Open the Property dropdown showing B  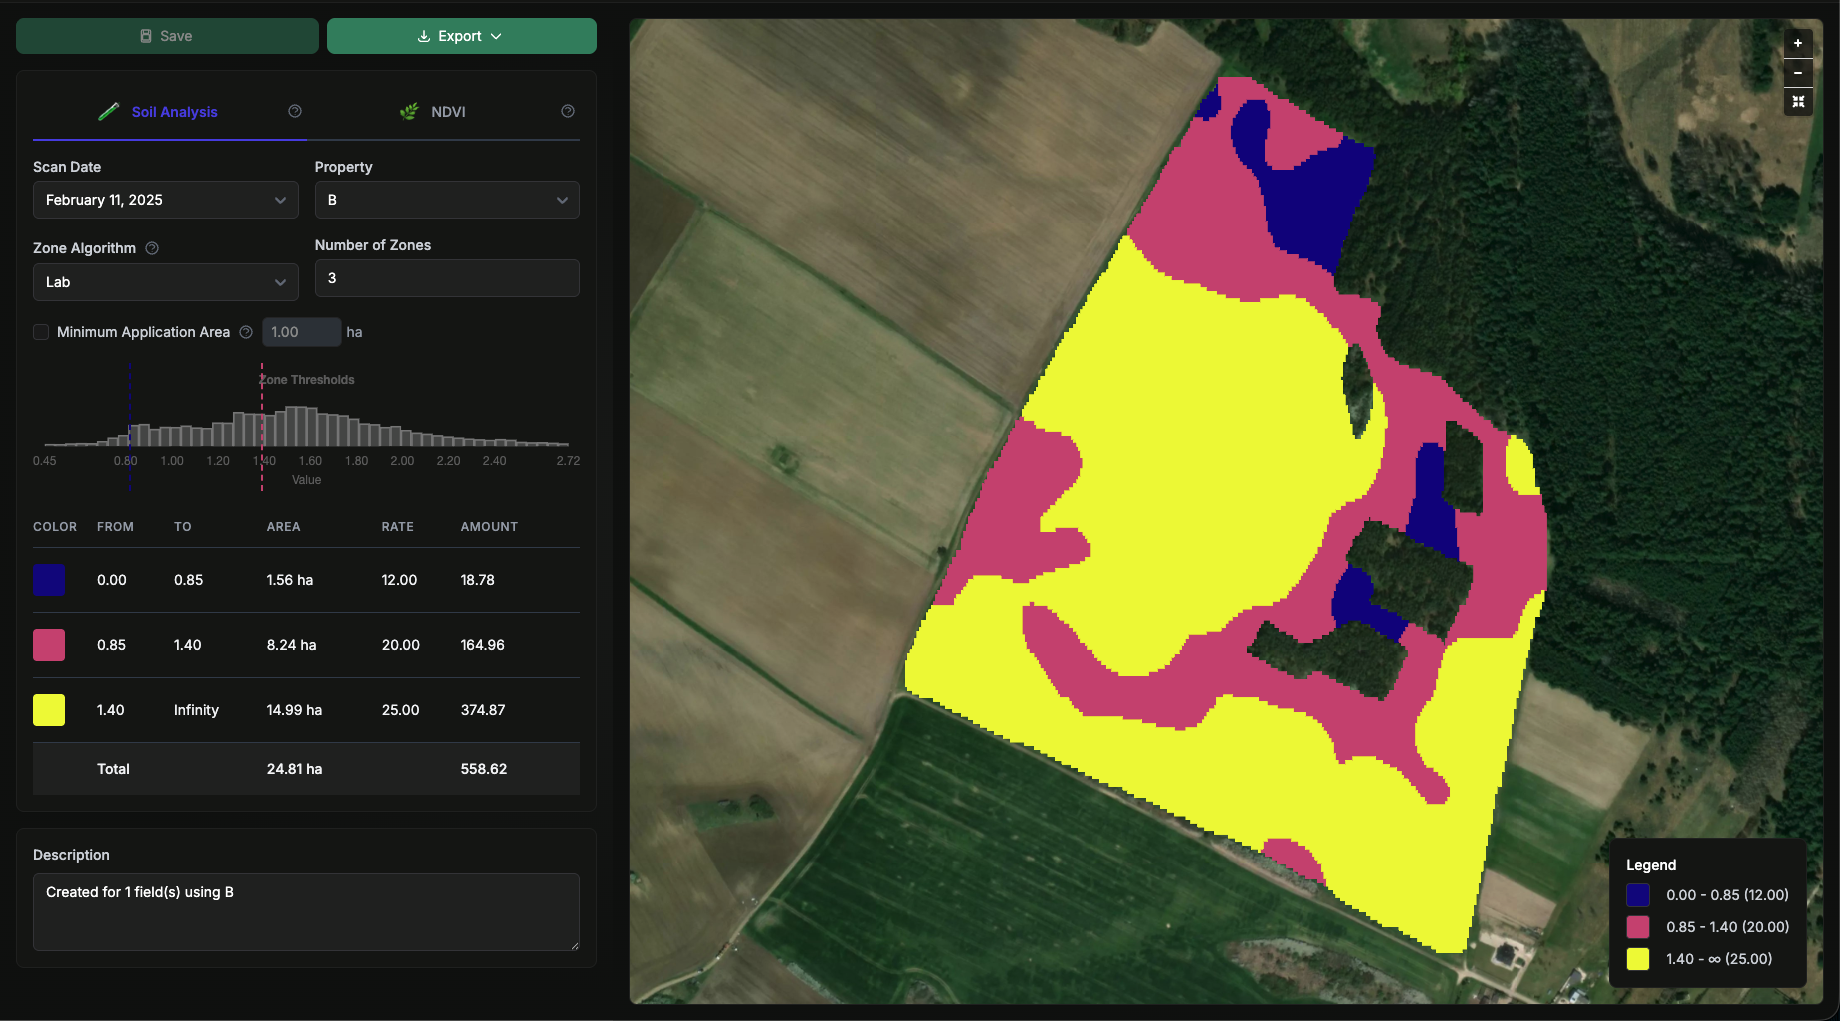[446, 200]
